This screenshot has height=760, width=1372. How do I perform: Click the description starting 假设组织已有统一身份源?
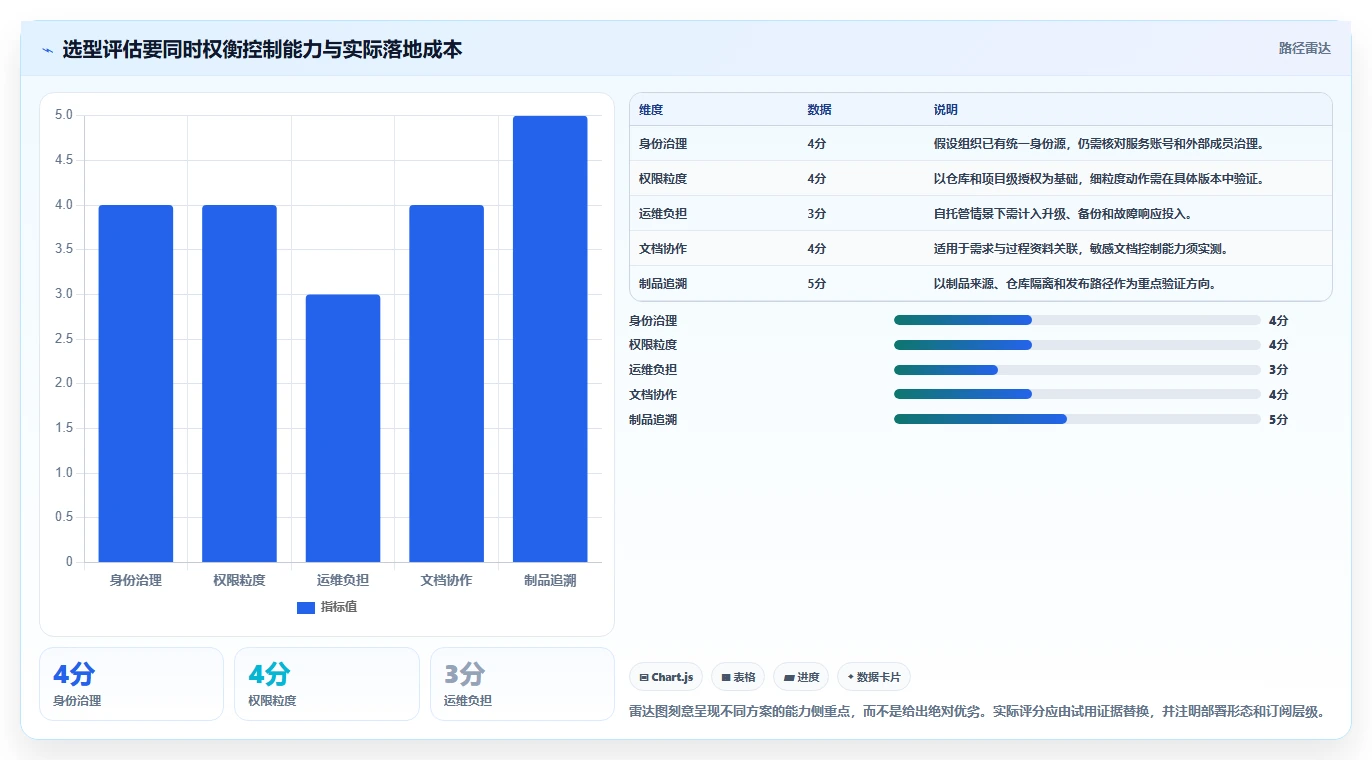[1100, 144]
